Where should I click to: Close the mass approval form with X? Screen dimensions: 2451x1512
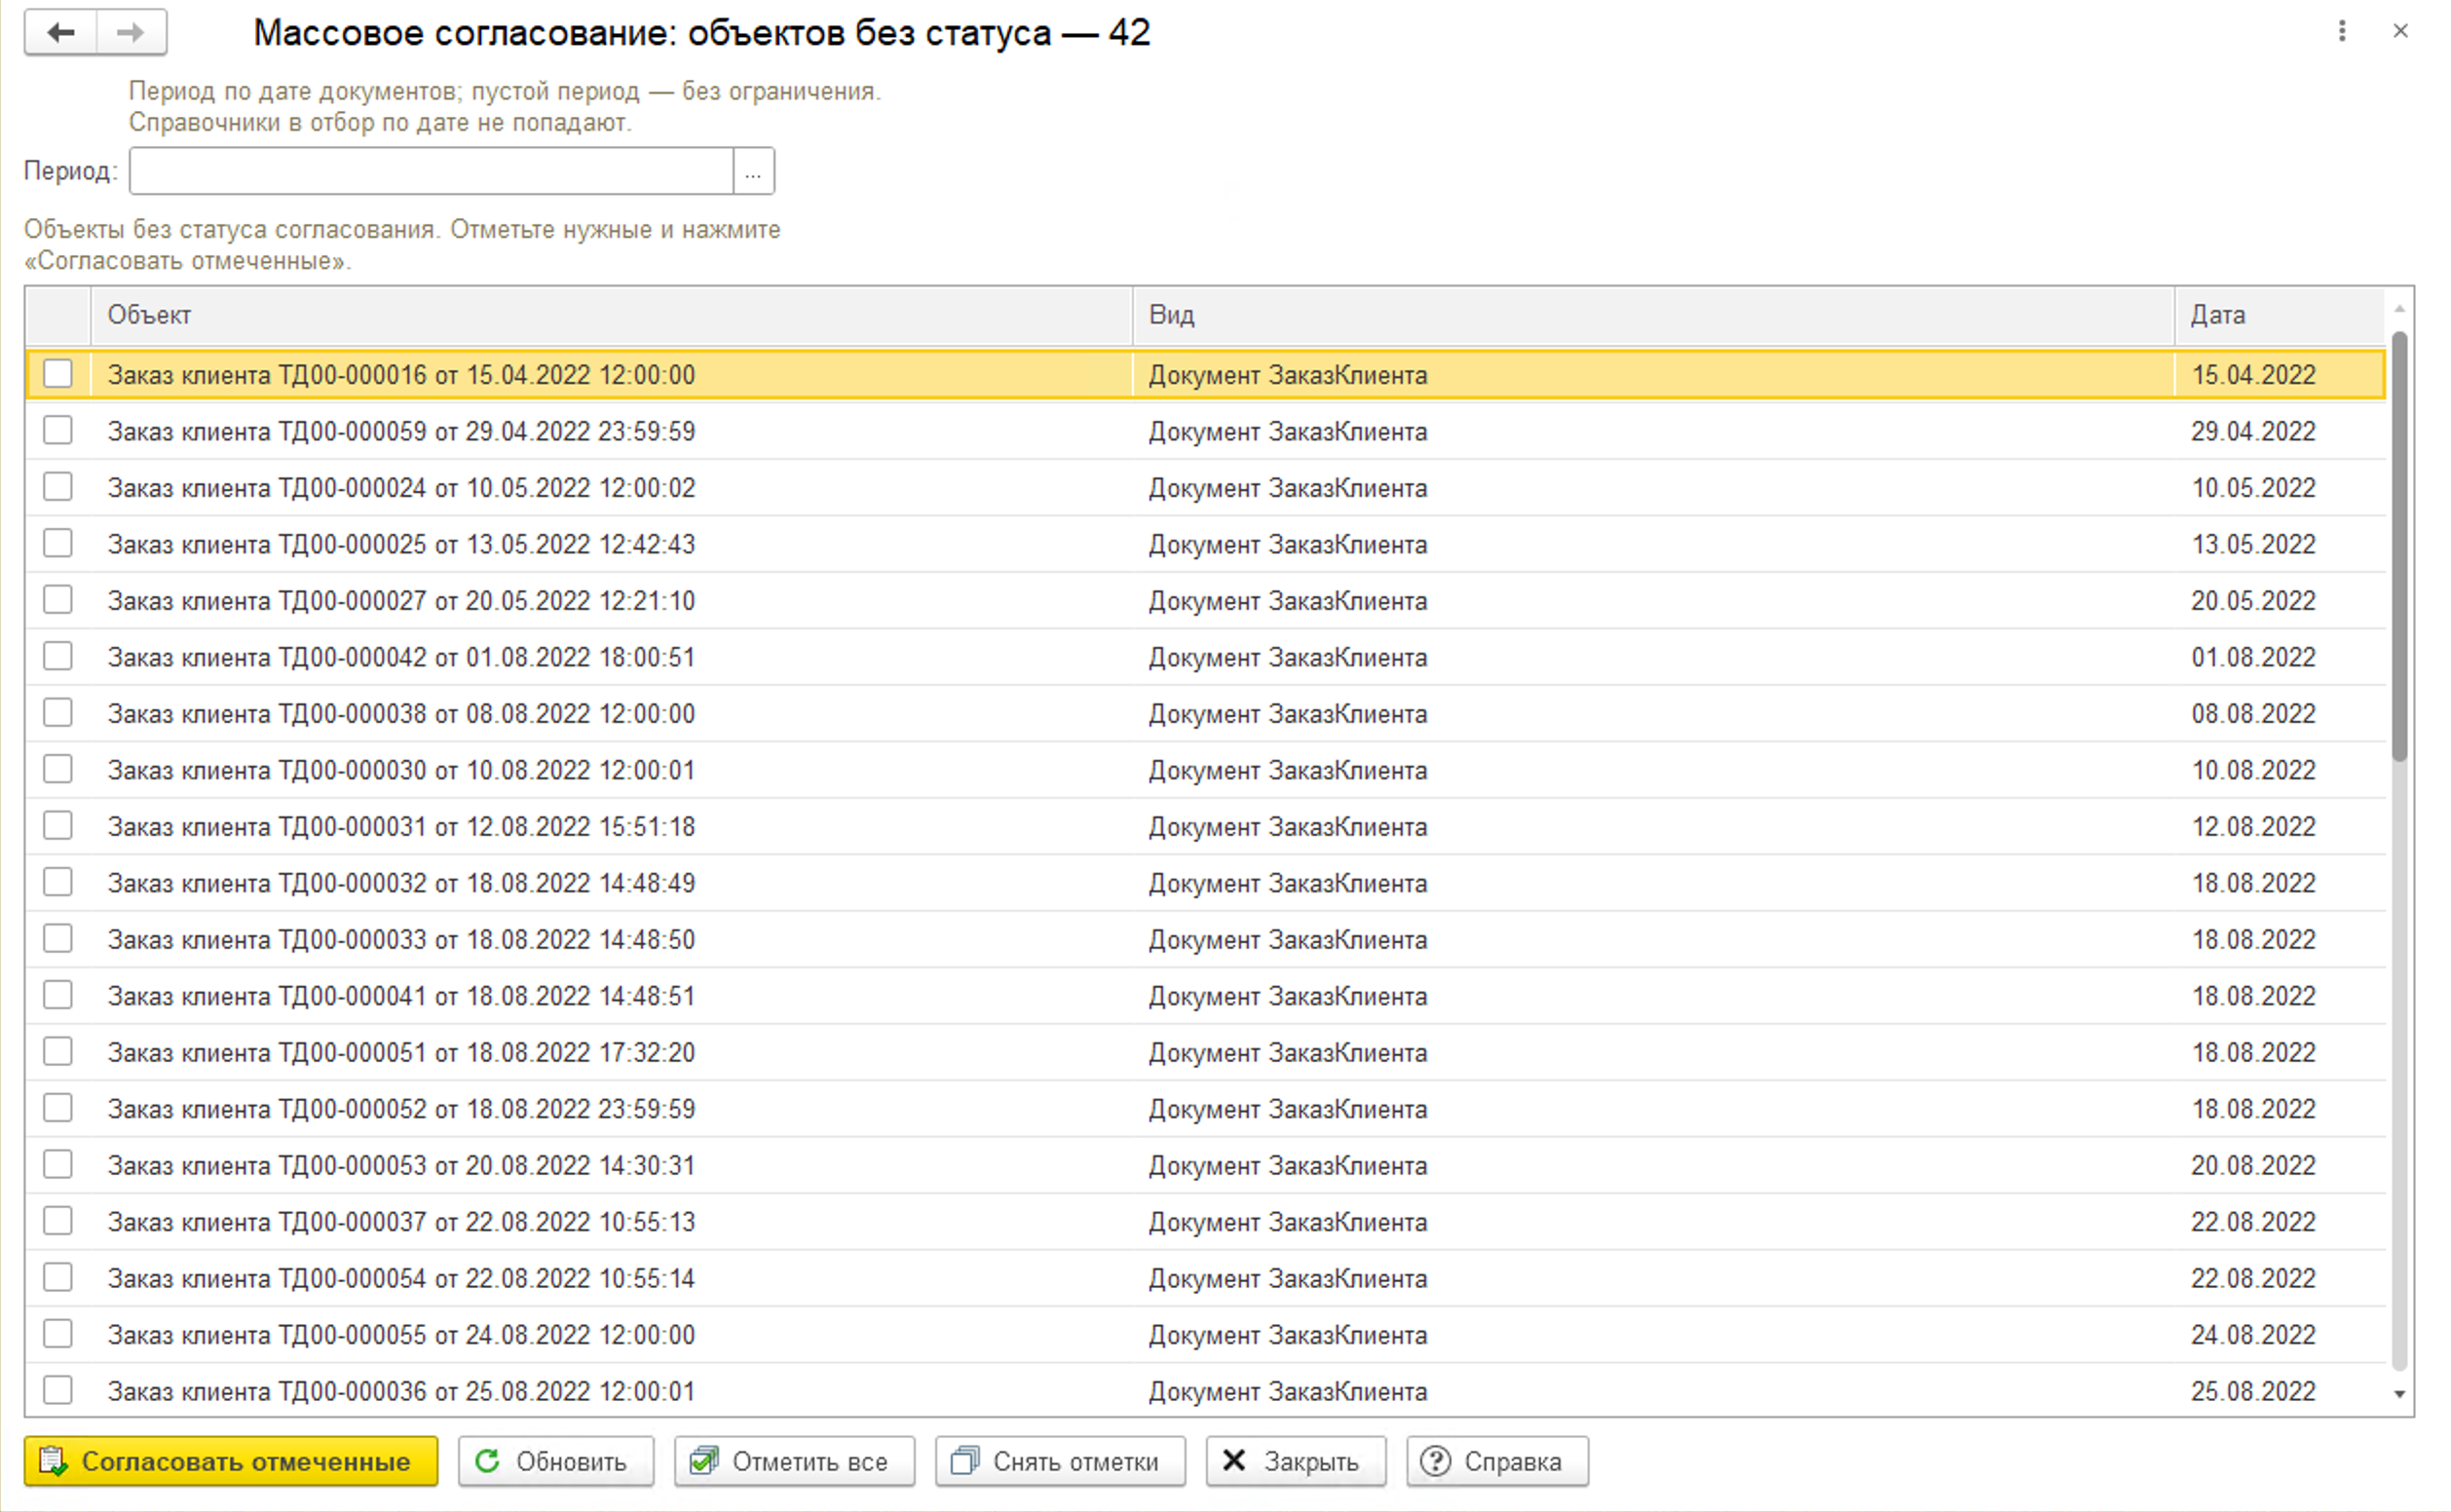(x=2400, y=31)
